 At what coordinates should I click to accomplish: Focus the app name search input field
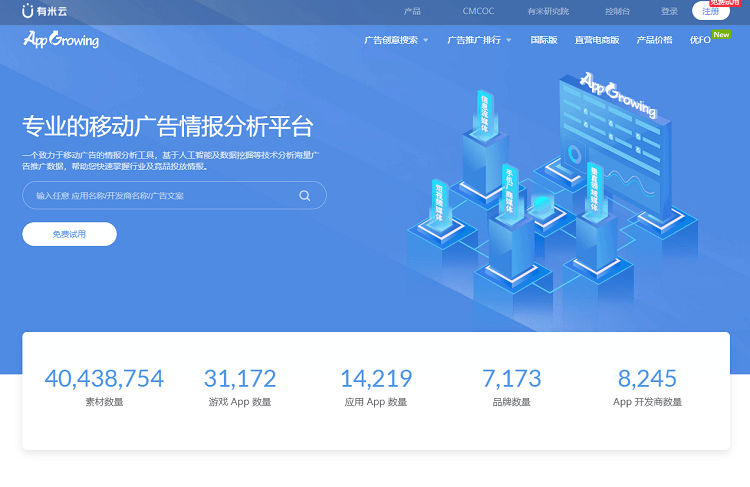point(160,196)
